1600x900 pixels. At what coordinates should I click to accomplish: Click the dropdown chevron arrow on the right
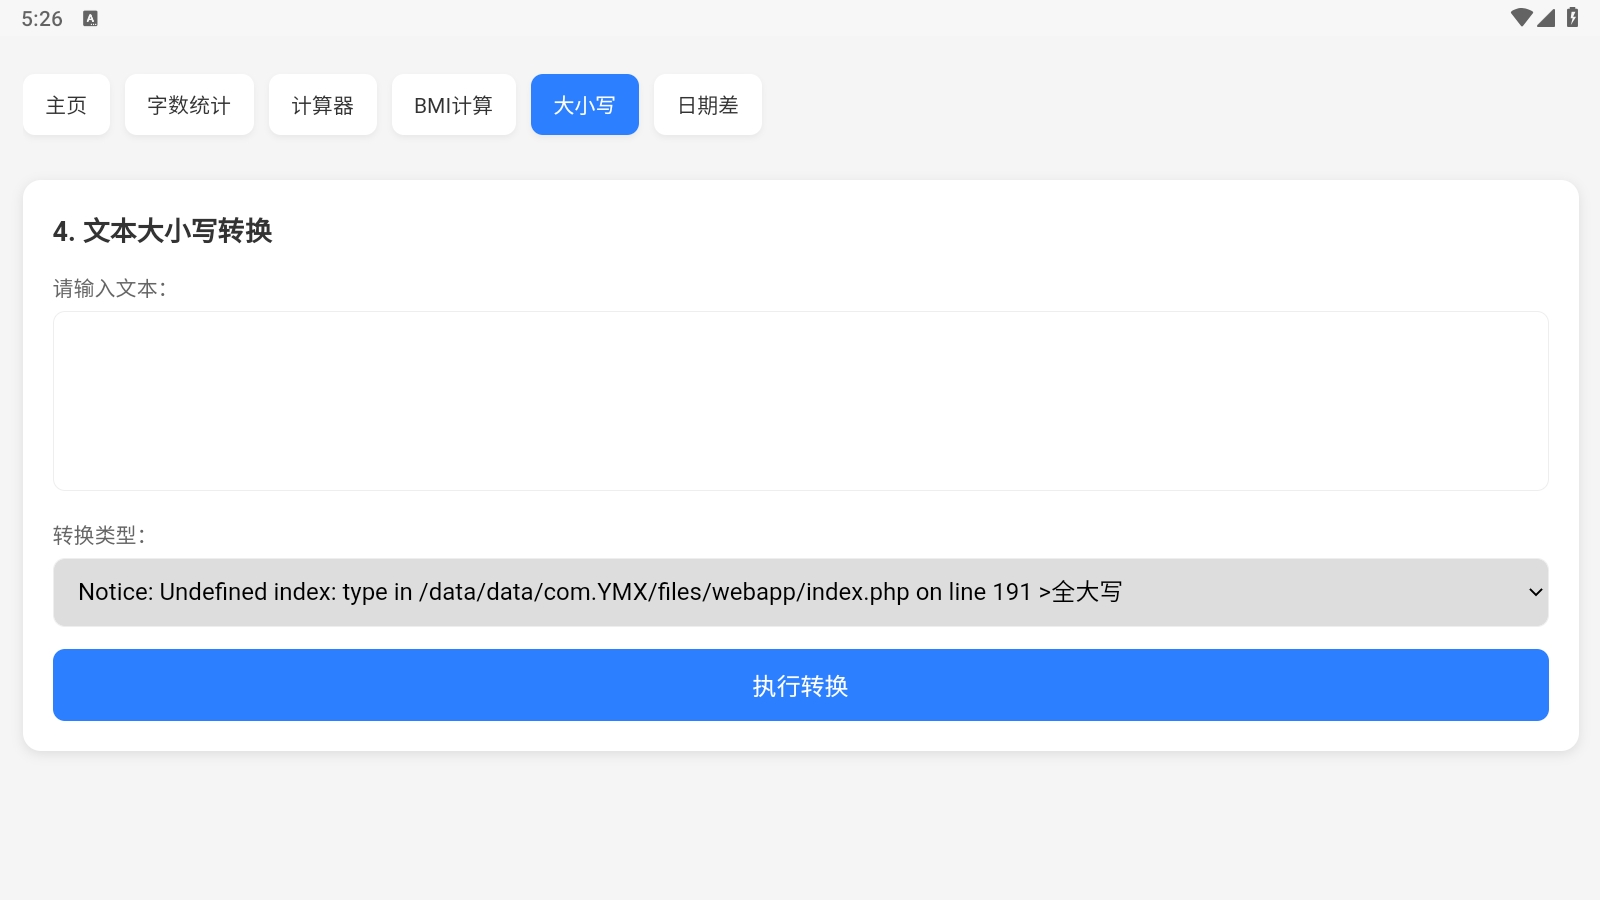coord(1537,592)
